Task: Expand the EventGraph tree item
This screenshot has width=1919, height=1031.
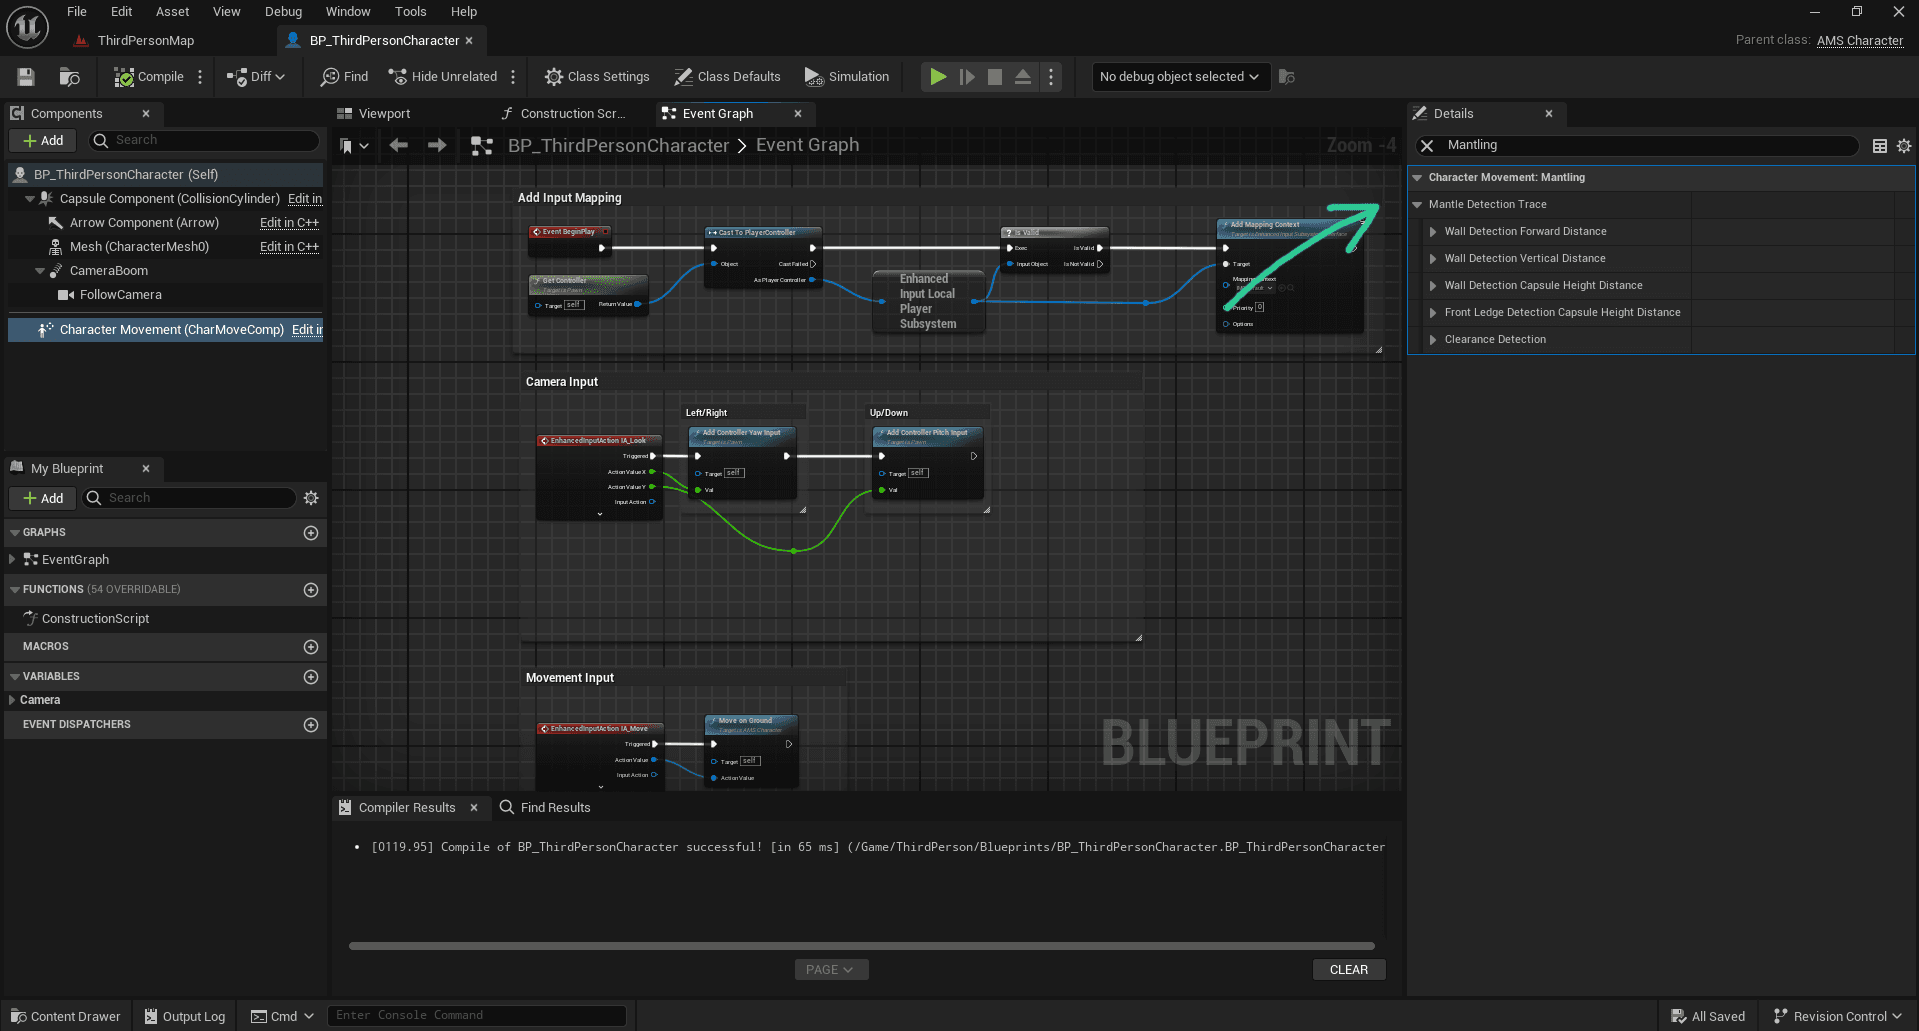Action: point(12,560)
